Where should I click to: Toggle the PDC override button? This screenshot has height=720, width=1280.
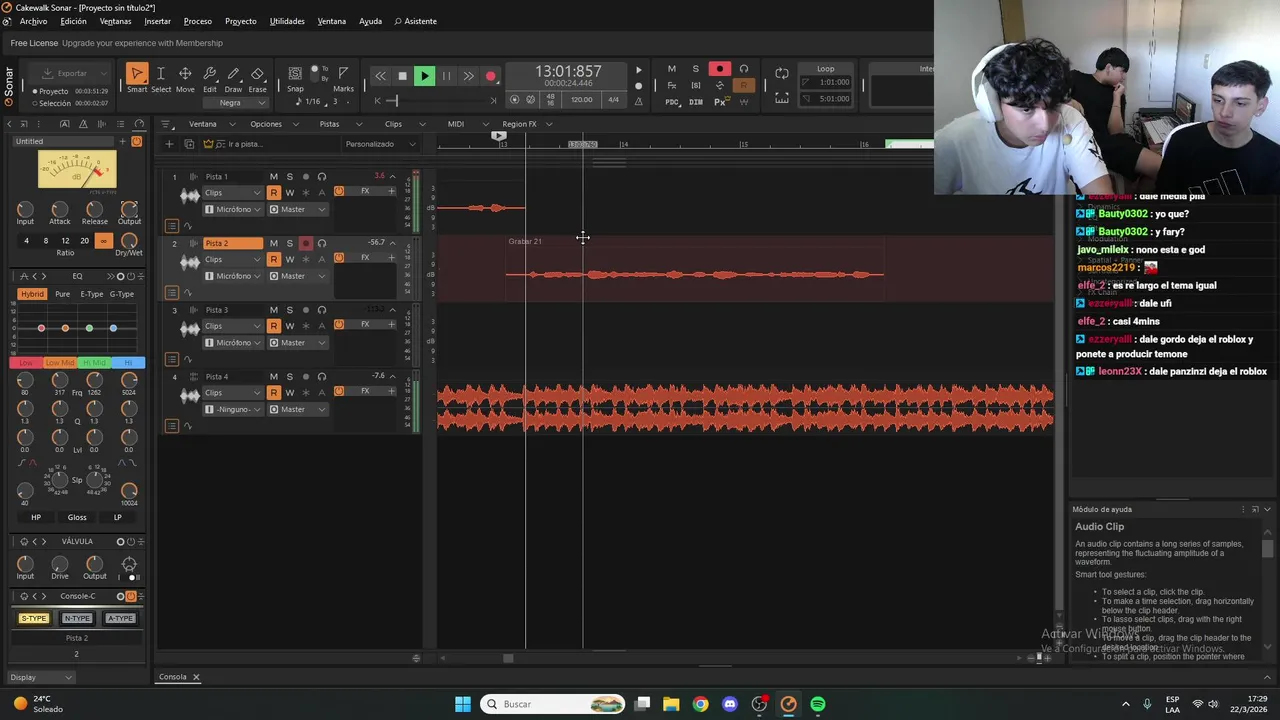click(x=672, y=102)
